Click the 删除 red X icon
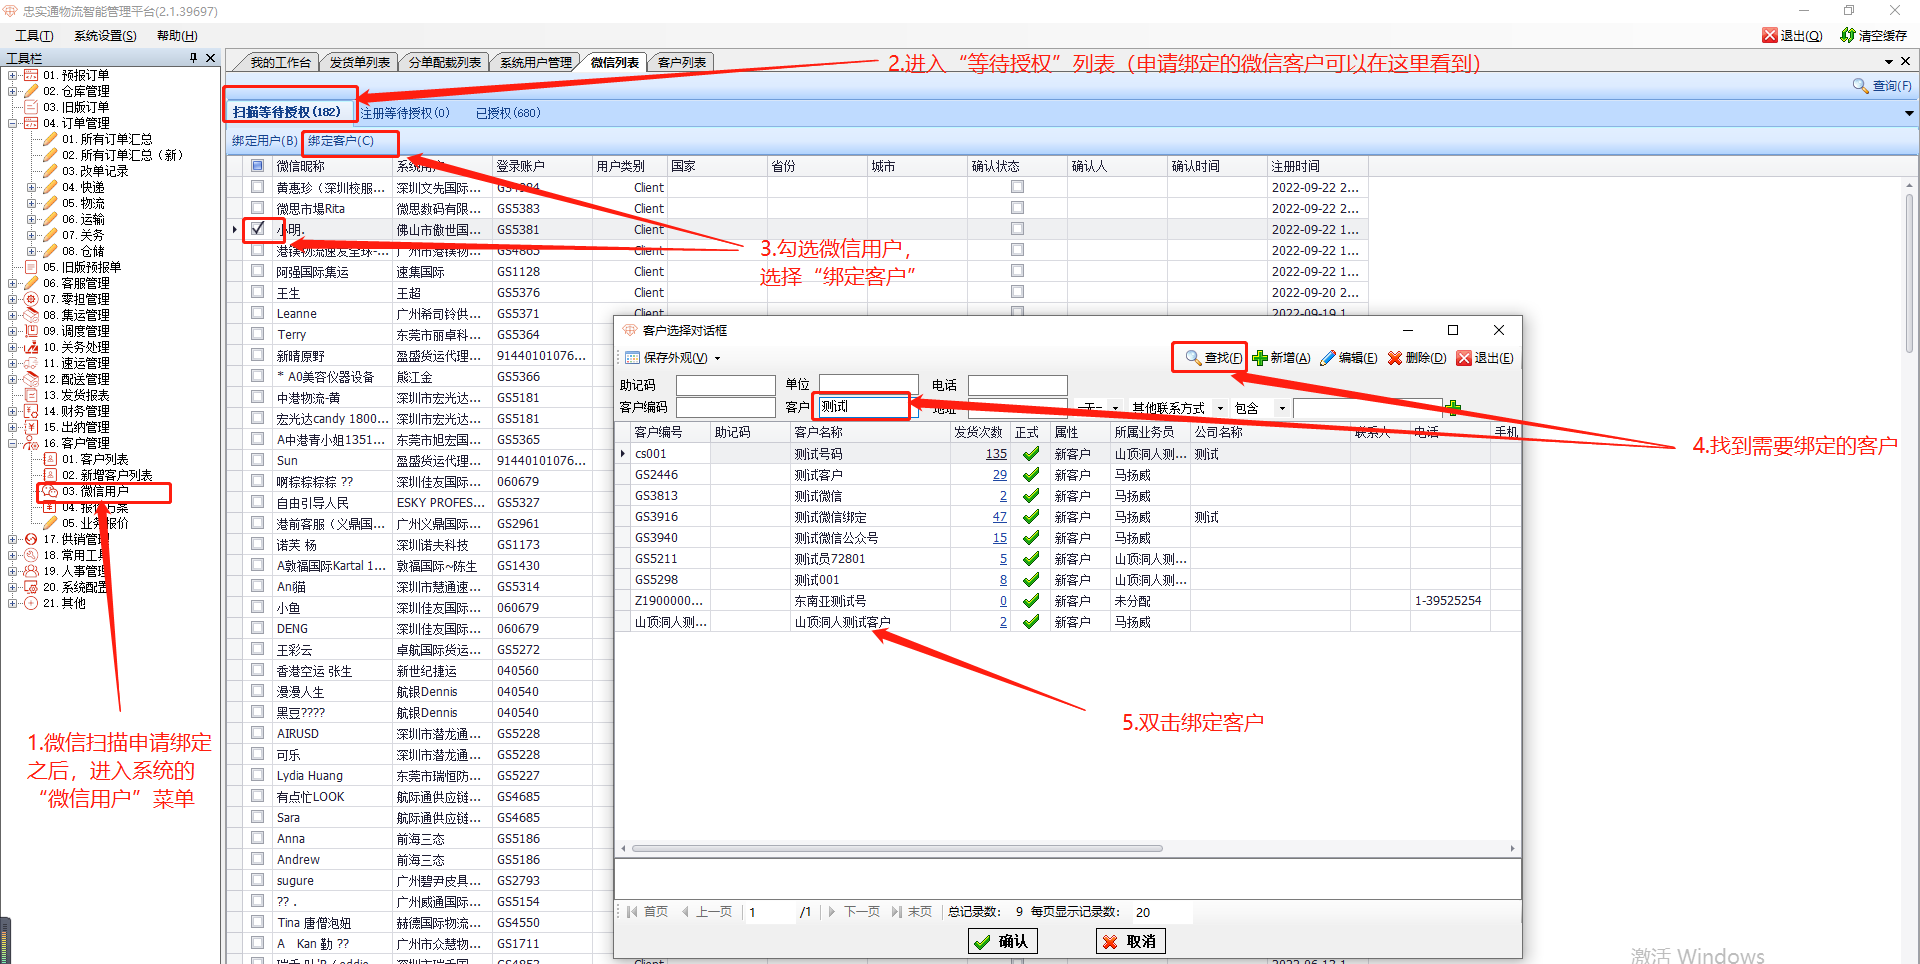 1395,358
